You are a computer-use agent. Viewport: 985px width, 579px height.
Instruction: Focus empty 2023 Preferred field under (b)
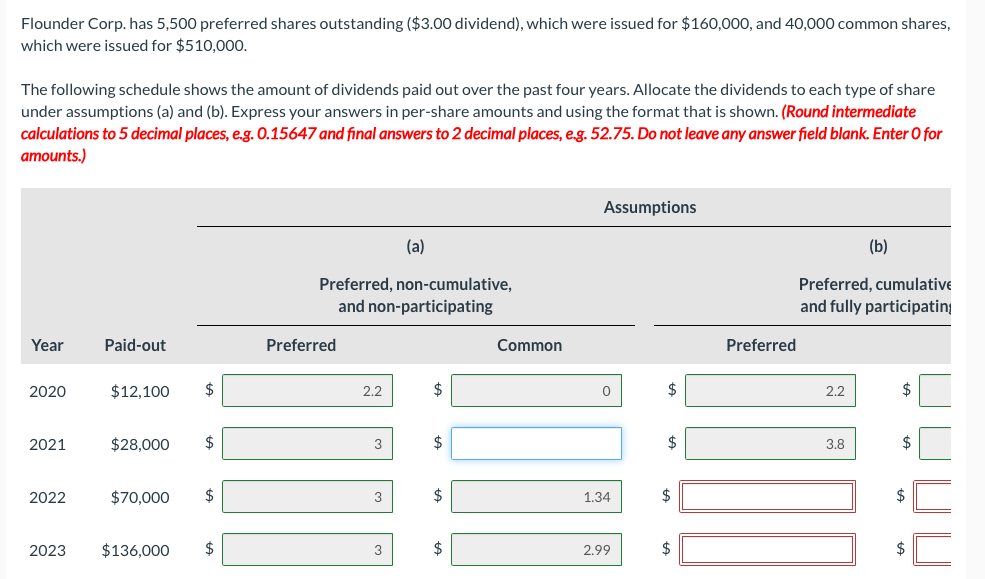[x=769, y=550]
